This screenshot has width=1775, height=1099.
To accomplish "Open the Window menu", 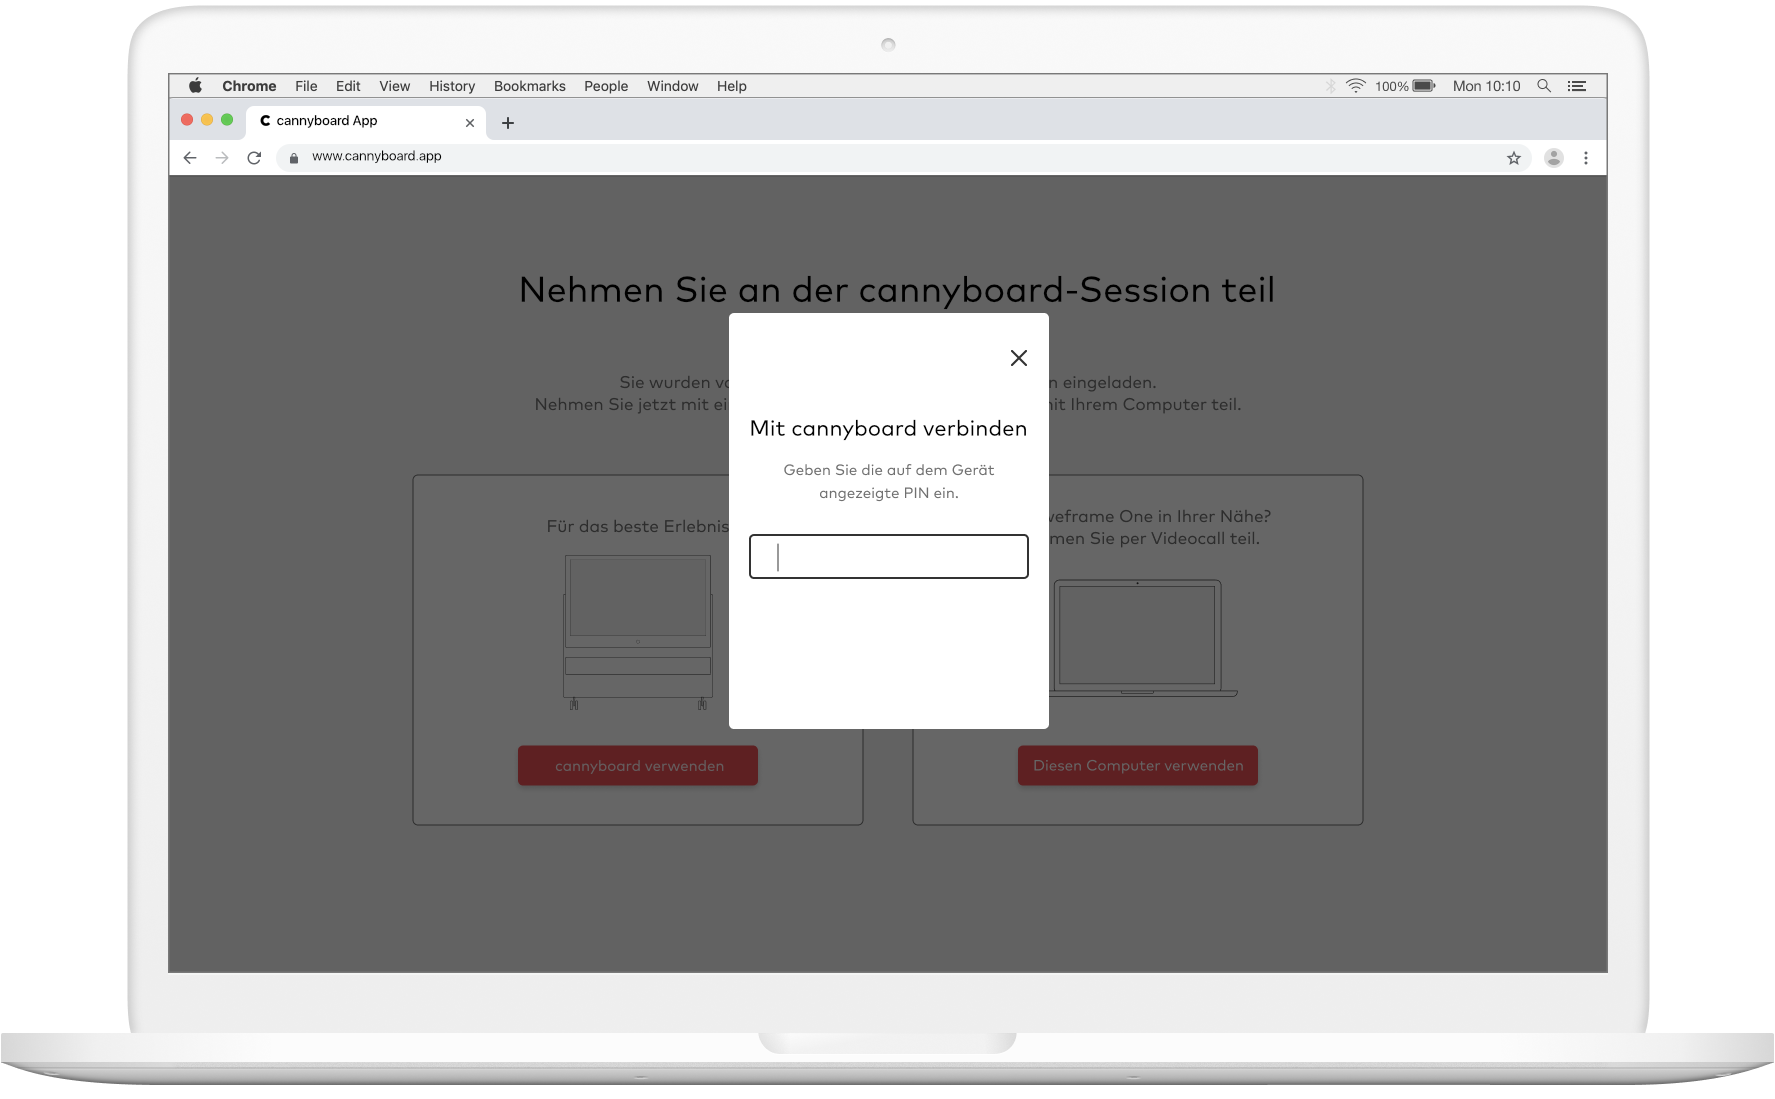I will pyautogui.click(x=672, y=86).
